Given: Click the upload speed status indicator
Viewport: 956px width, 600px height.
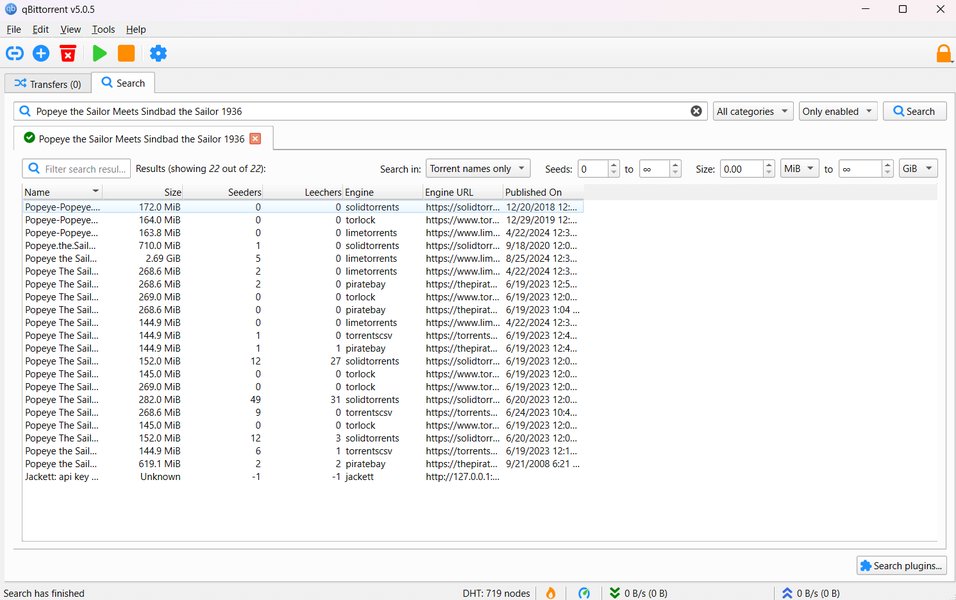Looking at the screenshot, I should click(x=810, y=593).
